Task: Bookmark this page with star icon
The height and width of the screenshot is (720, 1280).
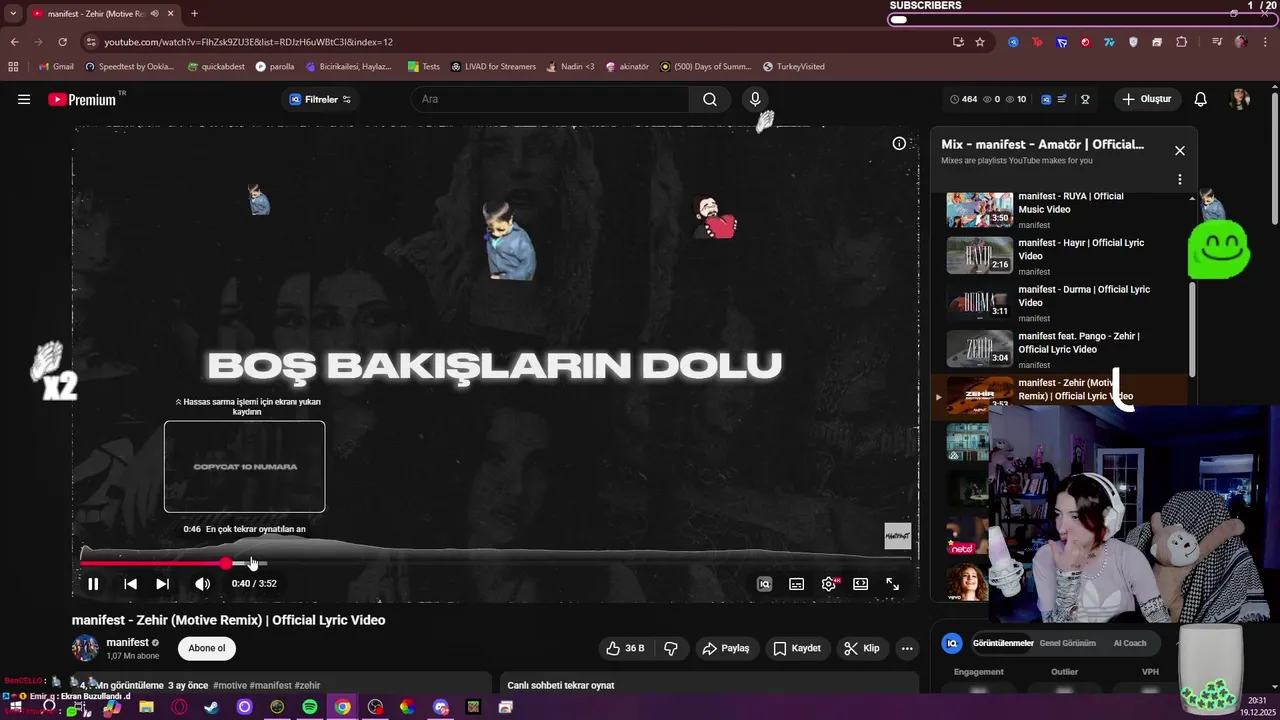Action: pyautogui.click(x=980, y=42)
